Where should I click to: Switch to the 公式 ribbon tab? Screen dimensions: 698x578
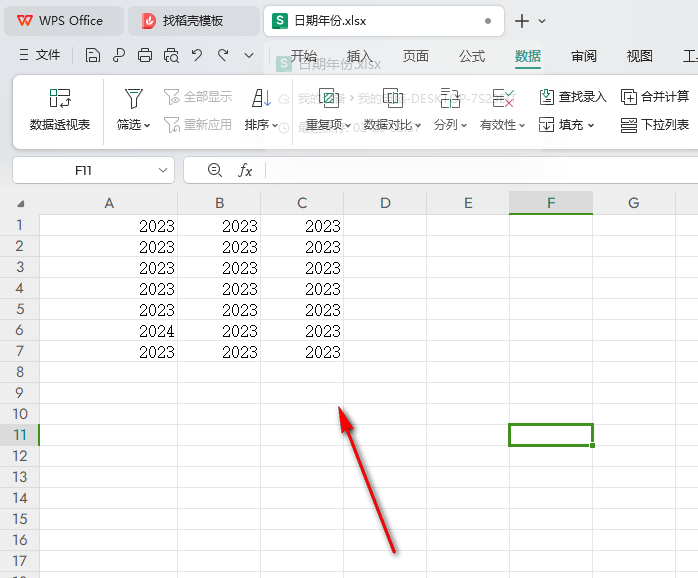tap(472, 56)
